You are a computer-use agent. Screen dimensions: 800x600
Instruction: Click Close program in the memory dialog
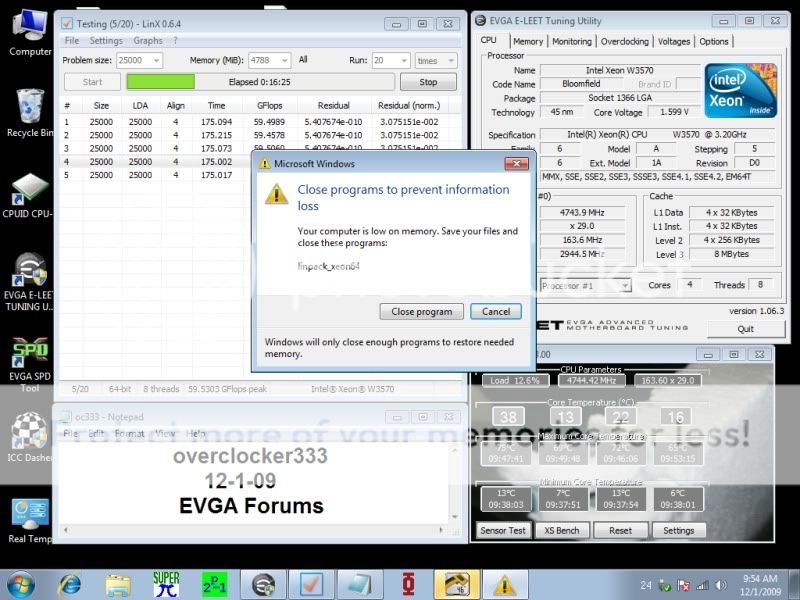tap(421, 311)
